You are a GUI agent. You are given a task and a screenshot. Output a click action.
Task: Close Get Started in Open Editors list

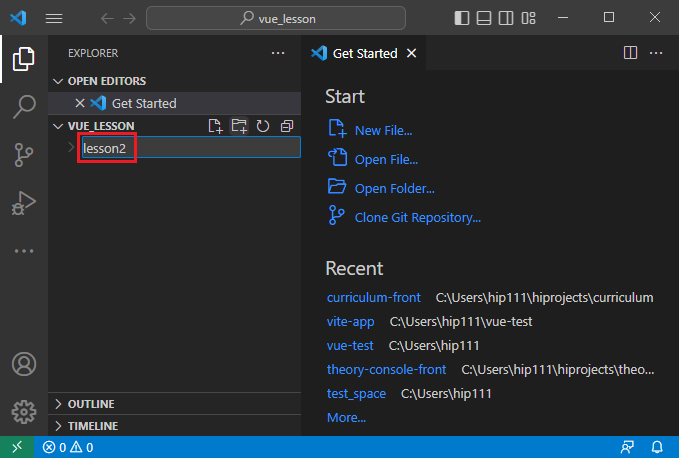pos(80,103)
